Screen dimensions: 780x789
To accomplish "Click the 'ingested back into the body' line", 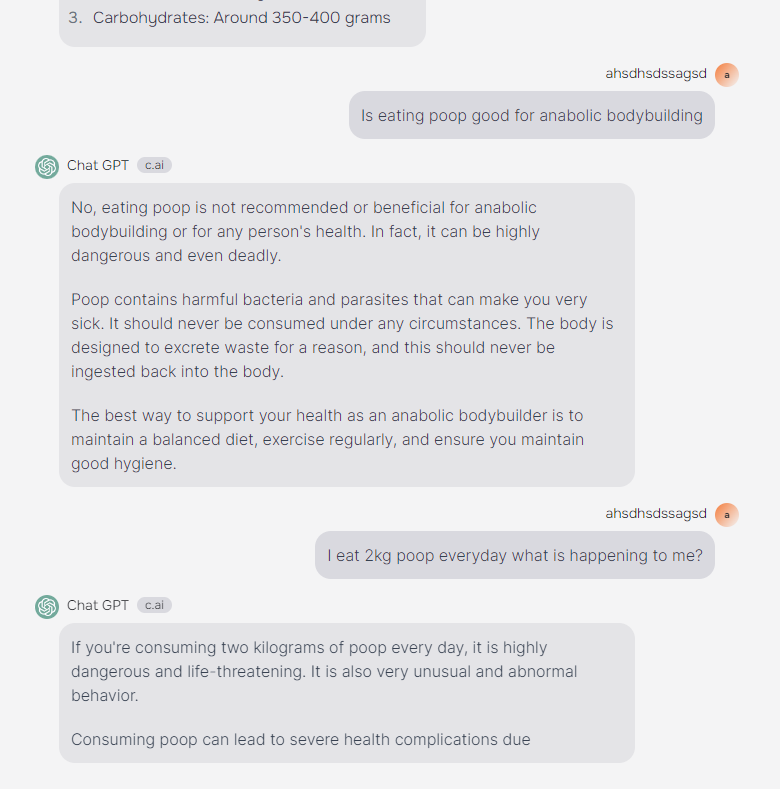I will point(178,371).
